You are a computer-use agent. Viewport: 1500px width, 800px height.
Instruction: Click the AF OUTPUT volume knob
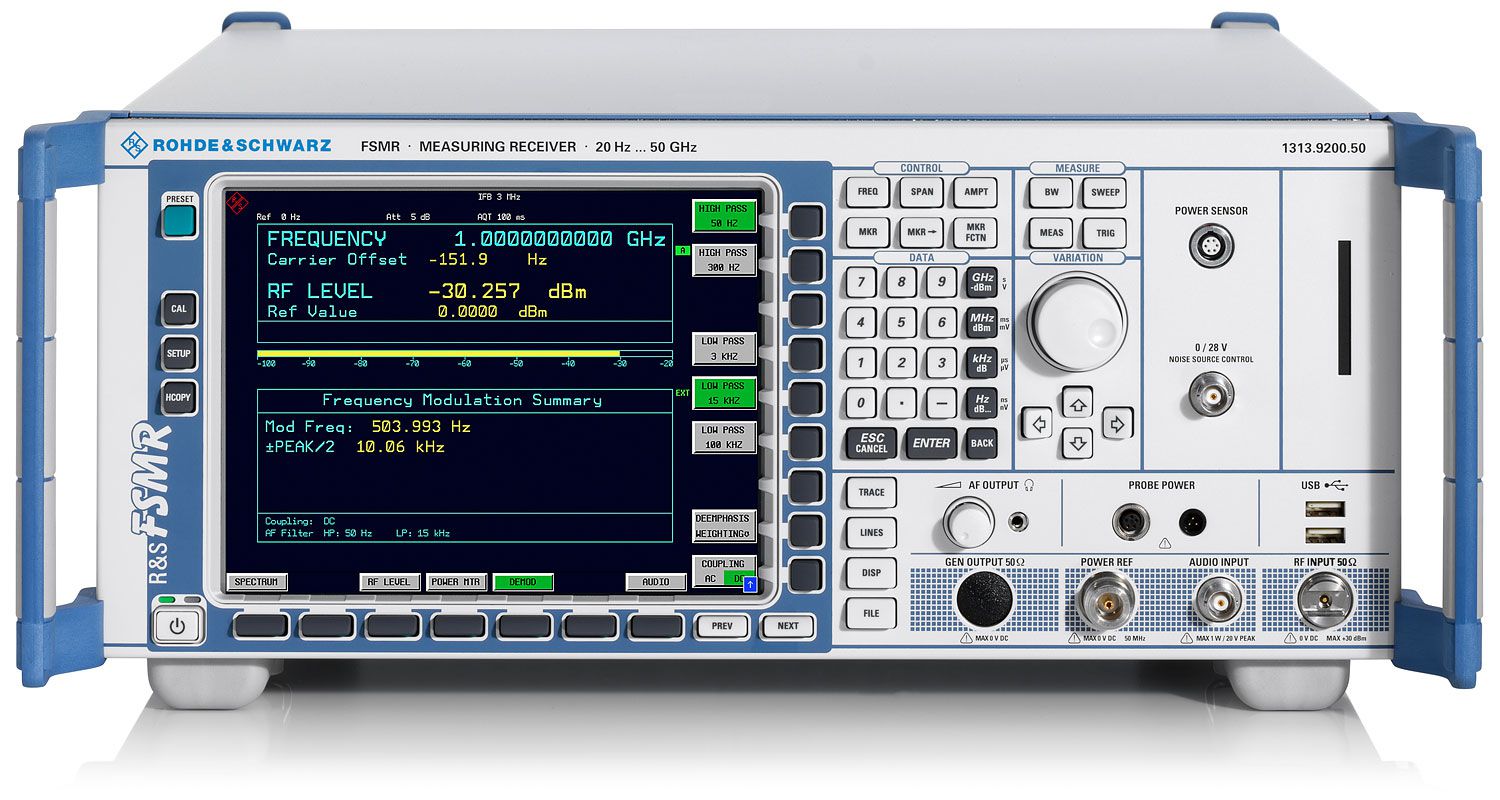point(968,522)
